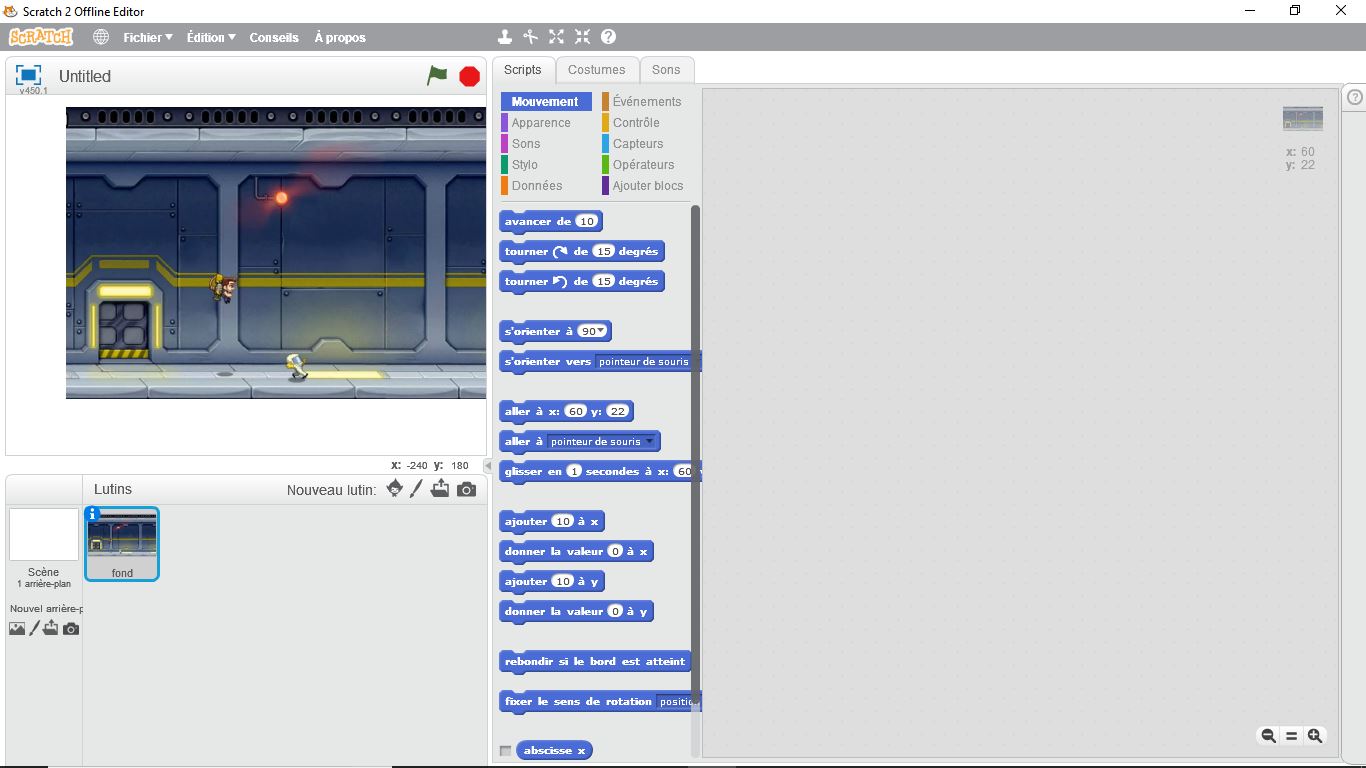Click the Block help question icon
The image size is (1366, 768).
tap(608, 37)
